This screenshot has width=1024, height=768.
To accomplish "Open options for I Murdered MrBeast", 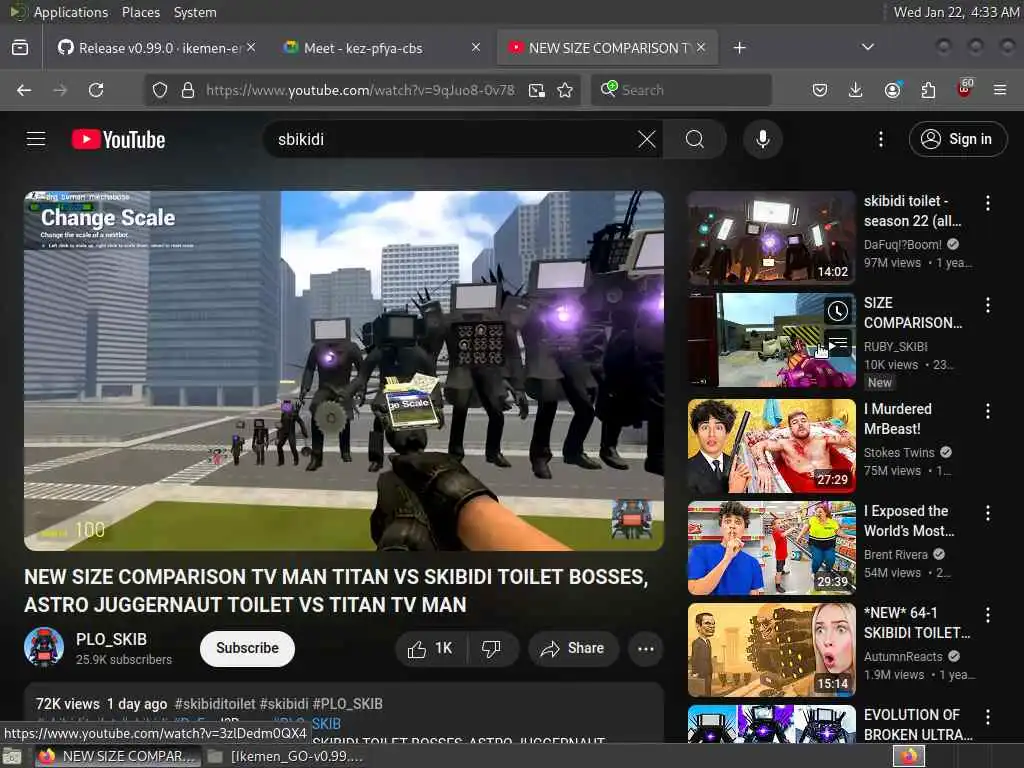I will tap(987, 411).
